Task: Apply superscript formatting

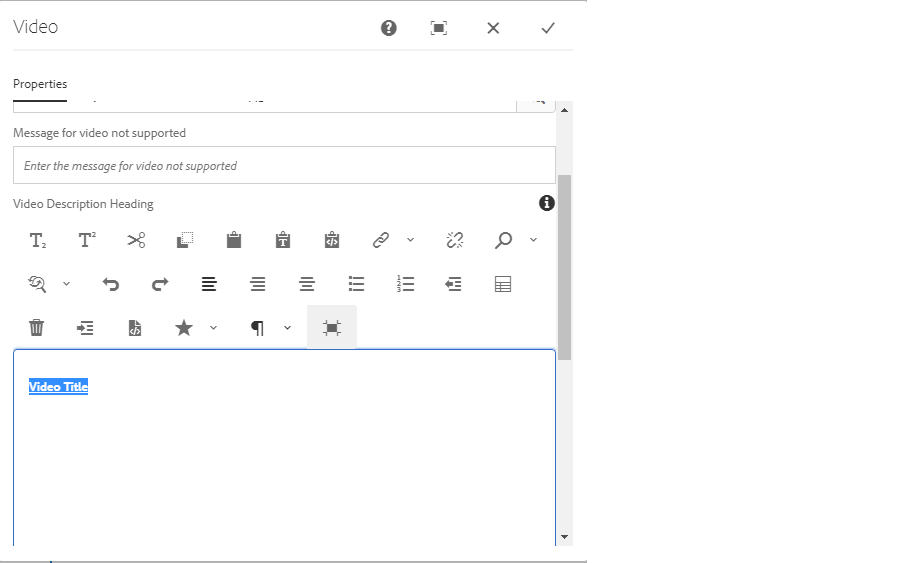Action: (x=87, y=240)
